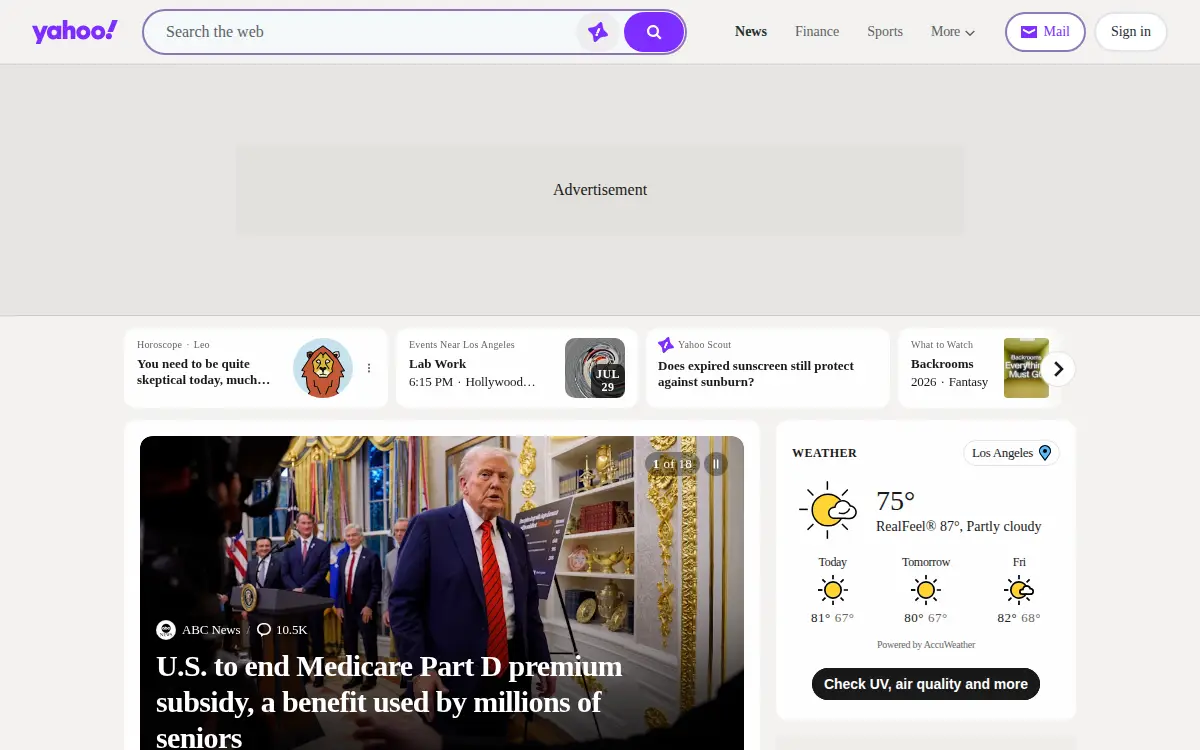This screenshot has height=750, width=1200.
Task: Open the Yahoo Scout AI search icon
Action: [x=598, y=32]
